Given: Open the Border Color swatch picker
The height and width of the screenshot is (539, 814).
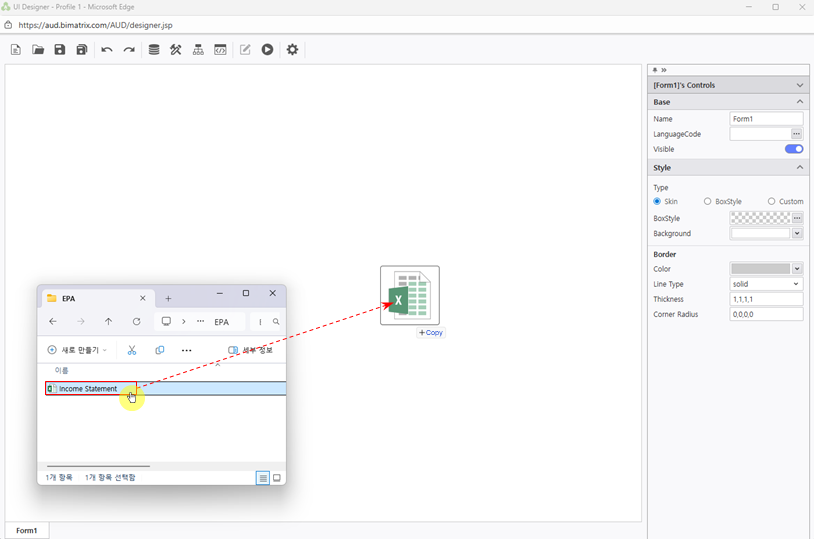Looking at the screenshot, I should (766, 269).
